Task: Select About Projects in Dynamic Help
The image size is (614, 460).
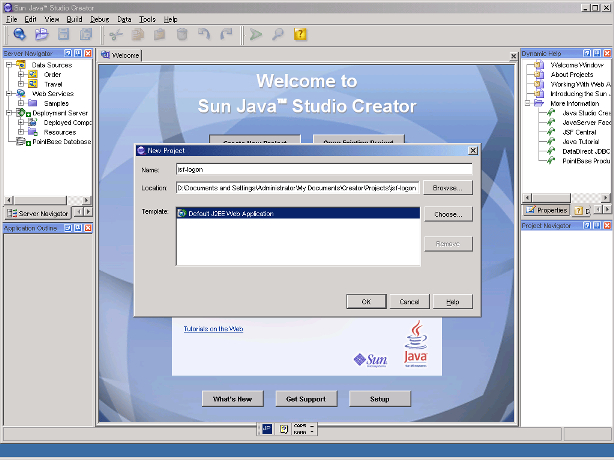Action: coord(571,74)
